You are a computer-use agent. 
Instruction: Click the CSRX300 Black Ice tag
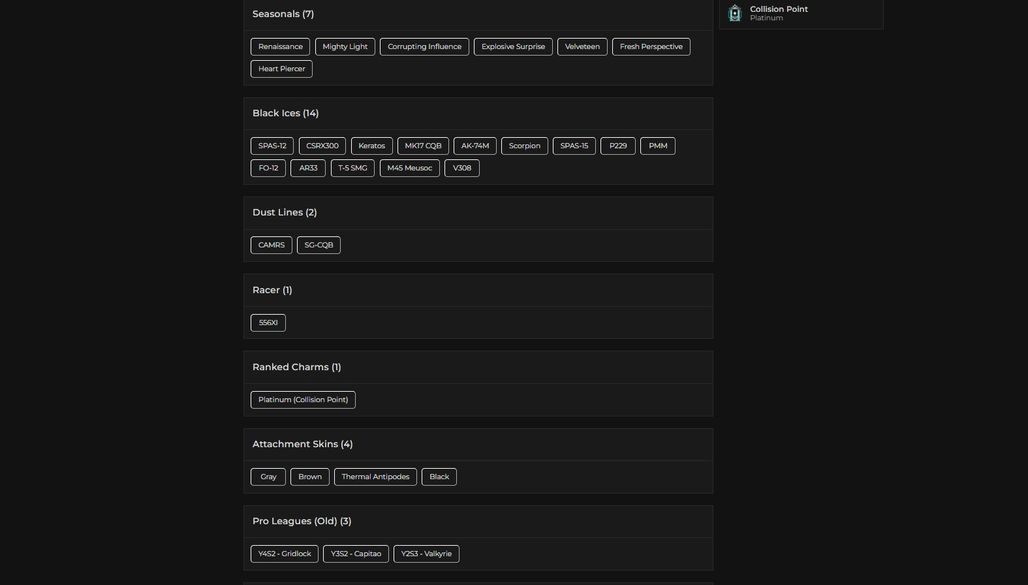point(322,146)
